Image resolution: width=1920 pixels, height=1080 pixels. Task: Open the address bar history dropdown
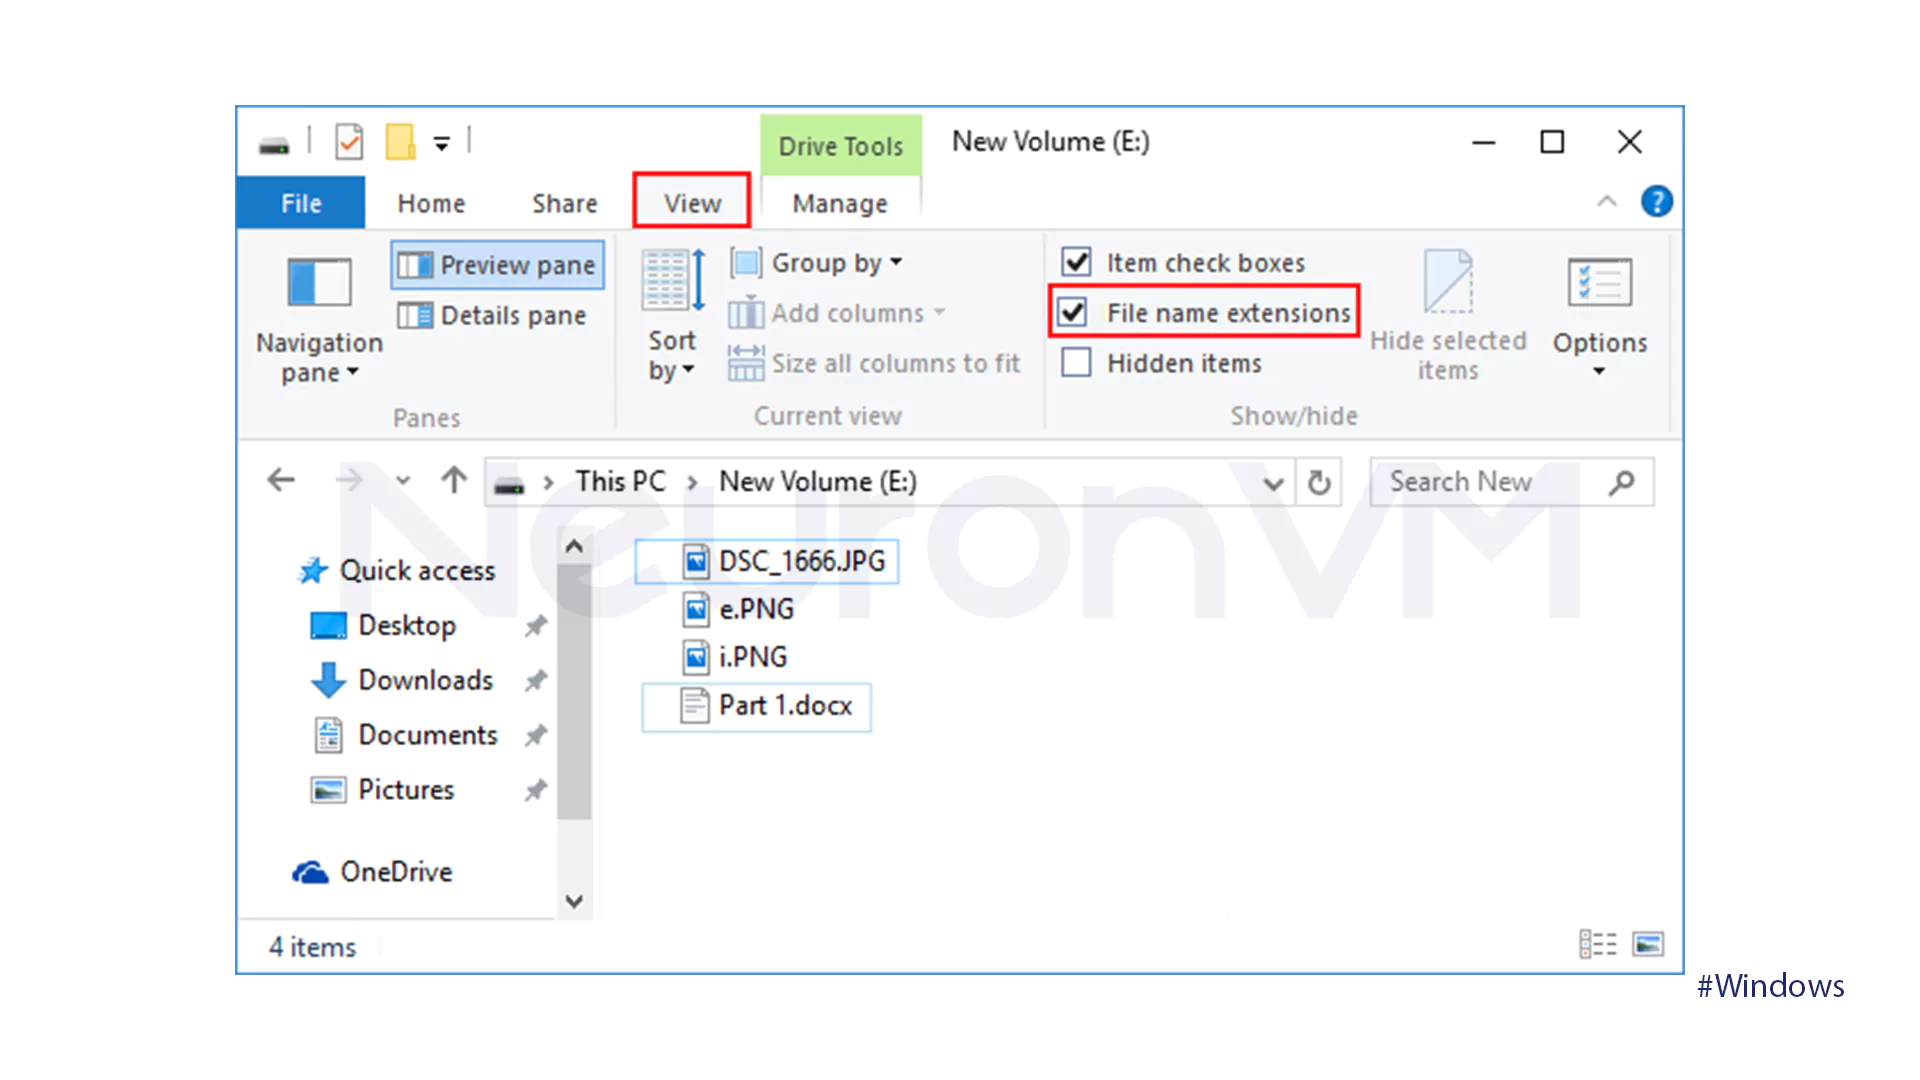click(x=1272, y=482)
